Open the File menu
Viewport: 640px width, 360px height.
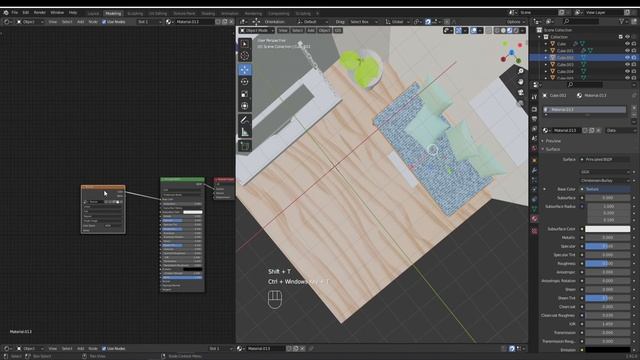15,13
